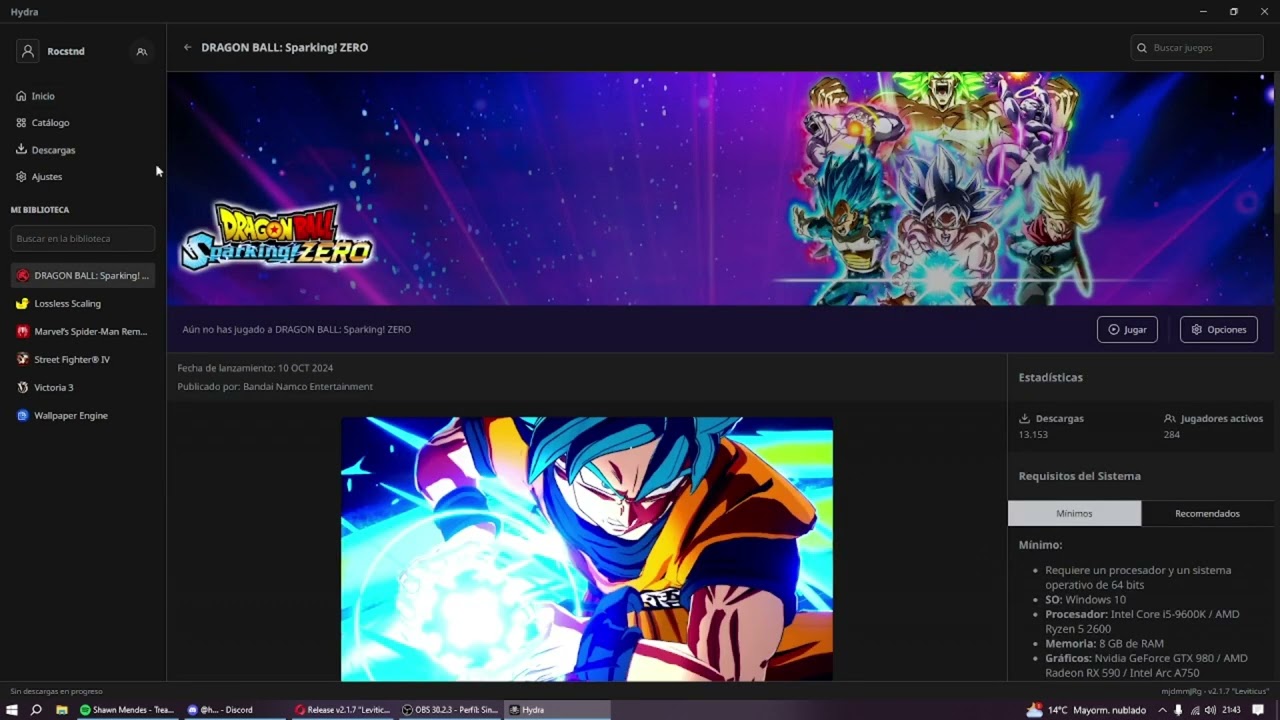Click the search magnifier icon
Screen dimensions: 1280x720
click(1142, 48)
